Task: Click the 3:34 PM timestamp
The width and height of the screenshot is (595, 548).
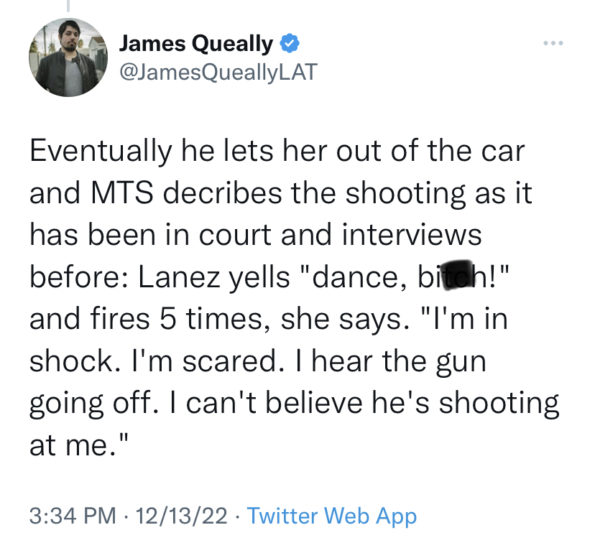Action: (72, 516)
